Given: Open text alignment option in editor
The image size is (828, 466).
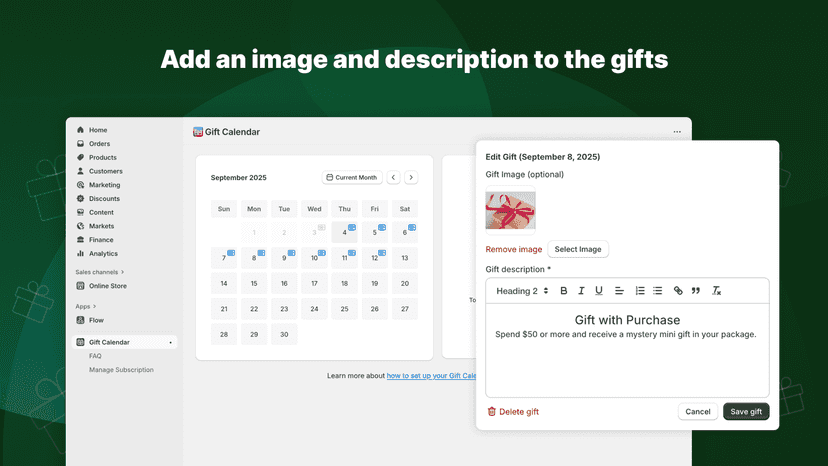Looking at the screenshot, I should pyautogui.click(x=619, y=291).
